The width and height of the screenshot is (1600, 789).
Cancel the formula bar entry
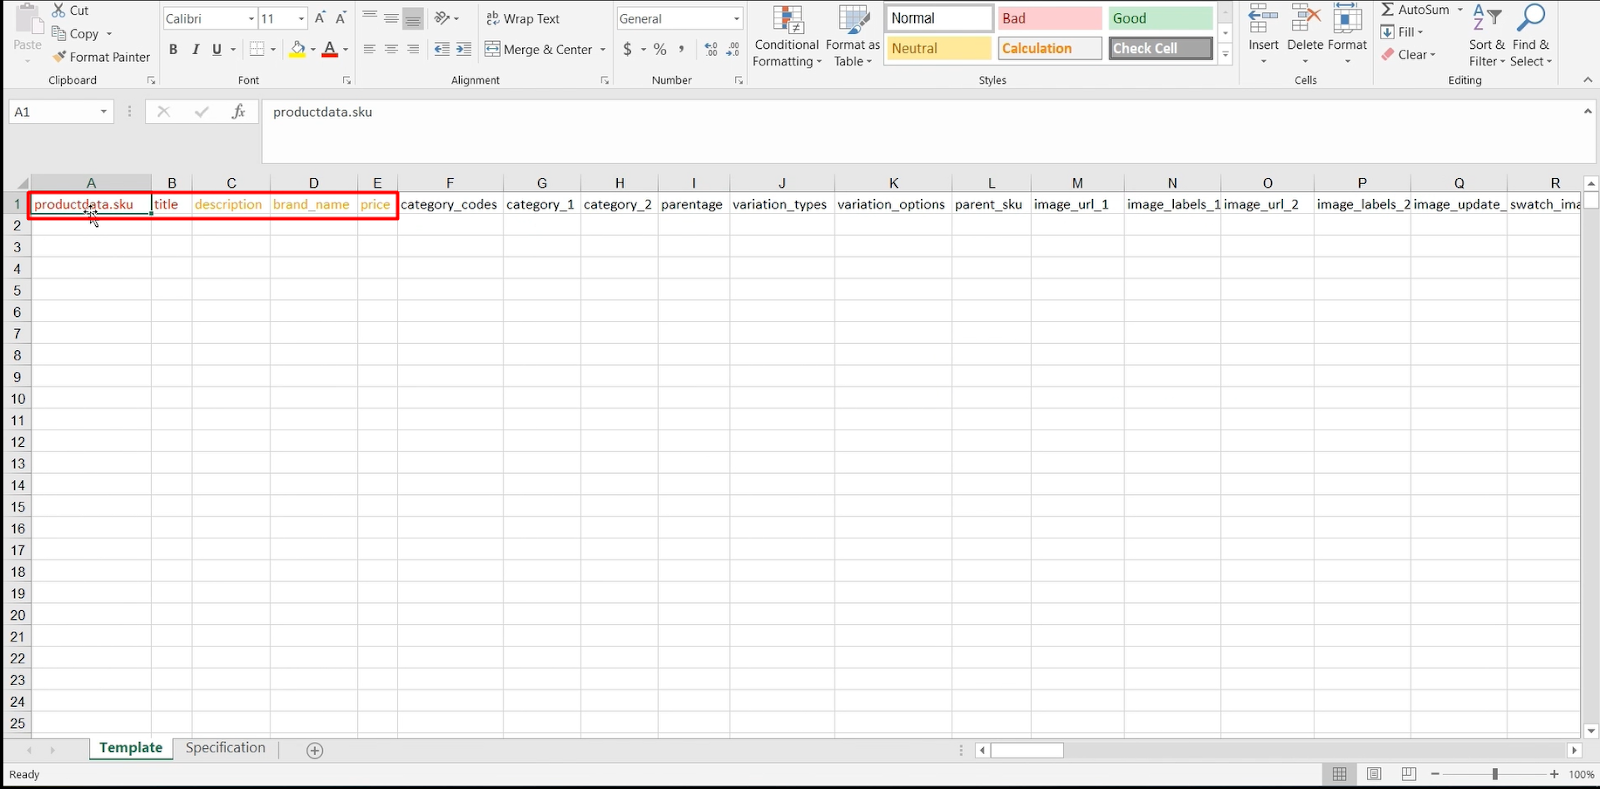(164, 112)
